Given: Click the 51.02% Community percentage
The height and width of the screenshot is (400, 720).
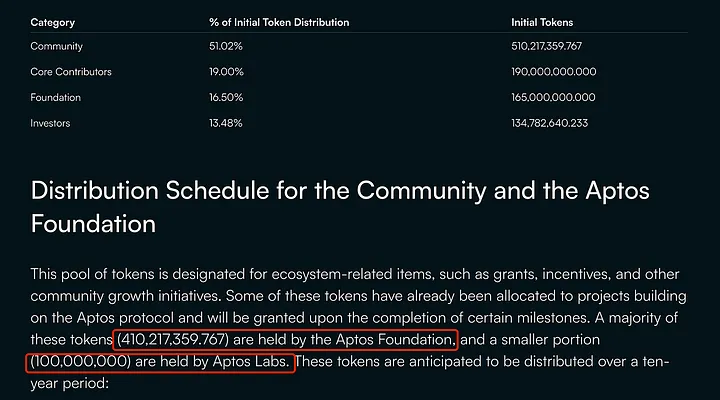Looking at the screenshot, I should 225,46.
